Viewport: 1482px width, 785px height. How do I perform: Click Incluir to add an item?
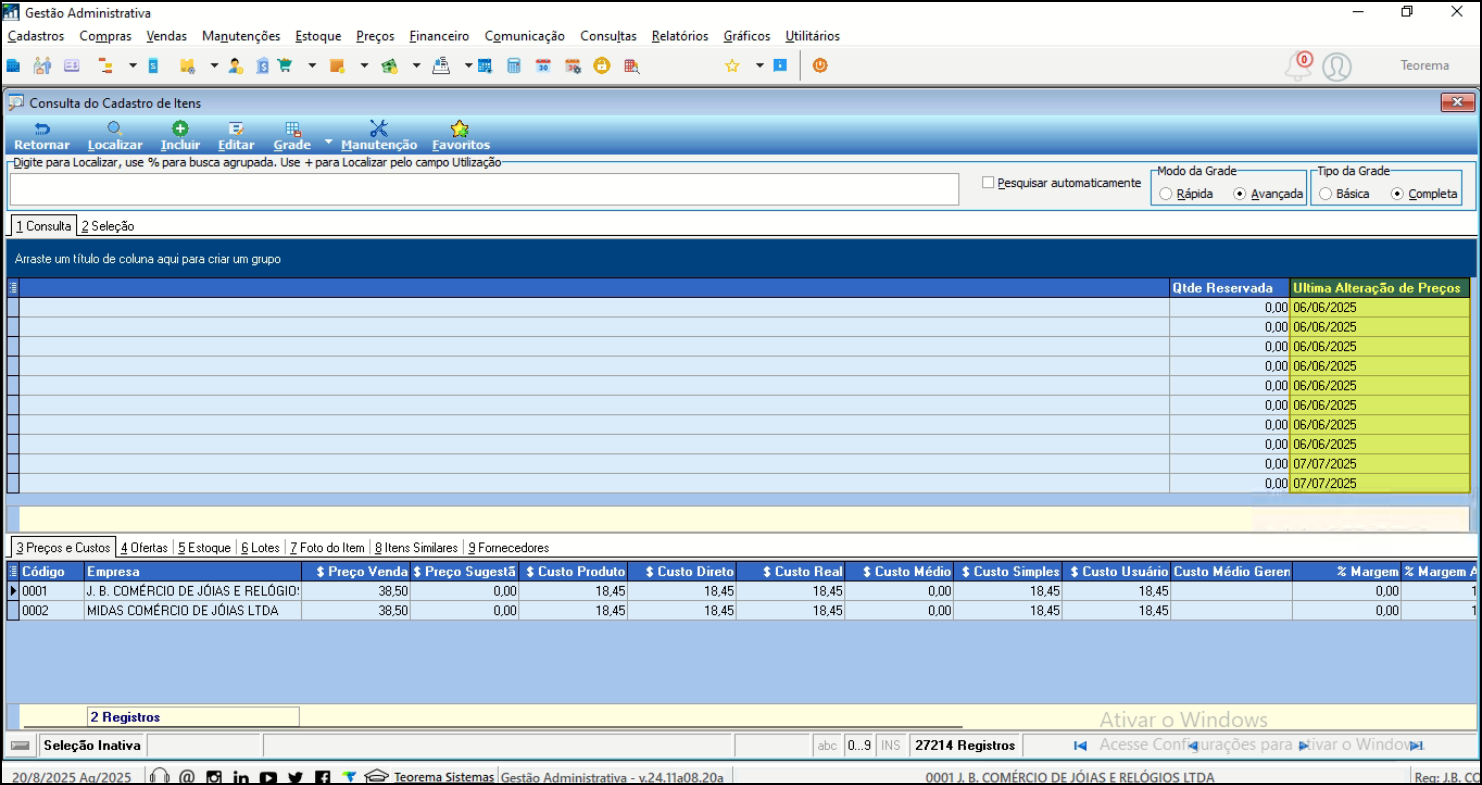(x=180, y=136)
